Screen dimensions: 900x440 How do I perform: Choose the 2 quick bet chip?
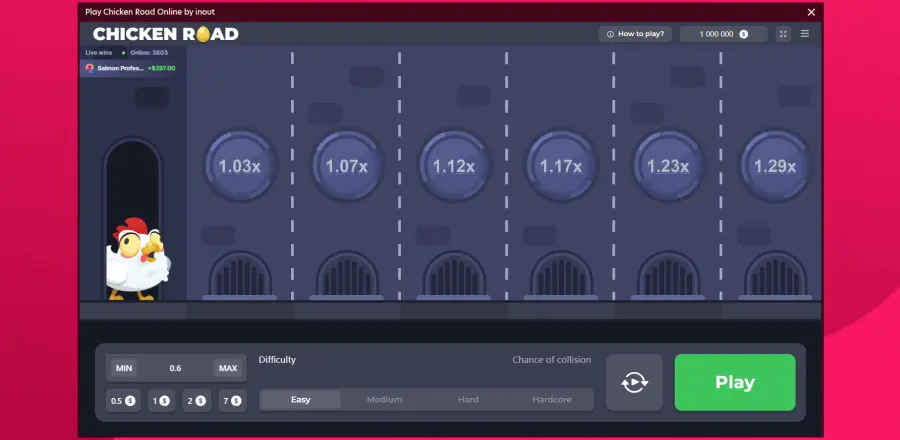point(196,401)
